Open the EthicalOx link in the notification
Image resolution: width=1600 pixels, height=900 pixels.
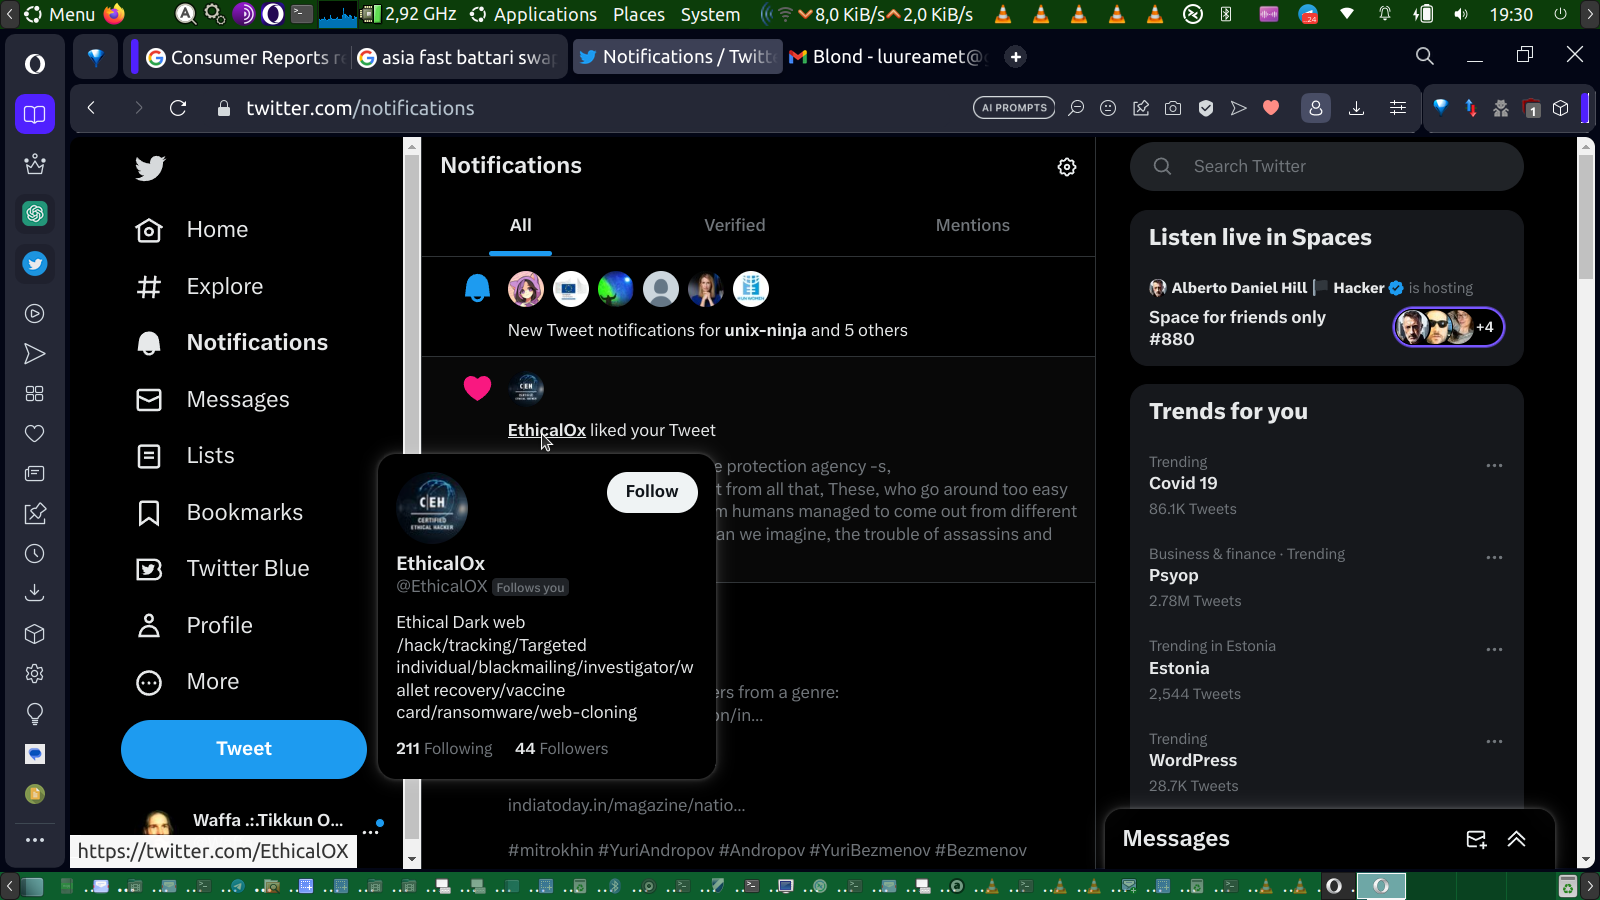(547, 430)
